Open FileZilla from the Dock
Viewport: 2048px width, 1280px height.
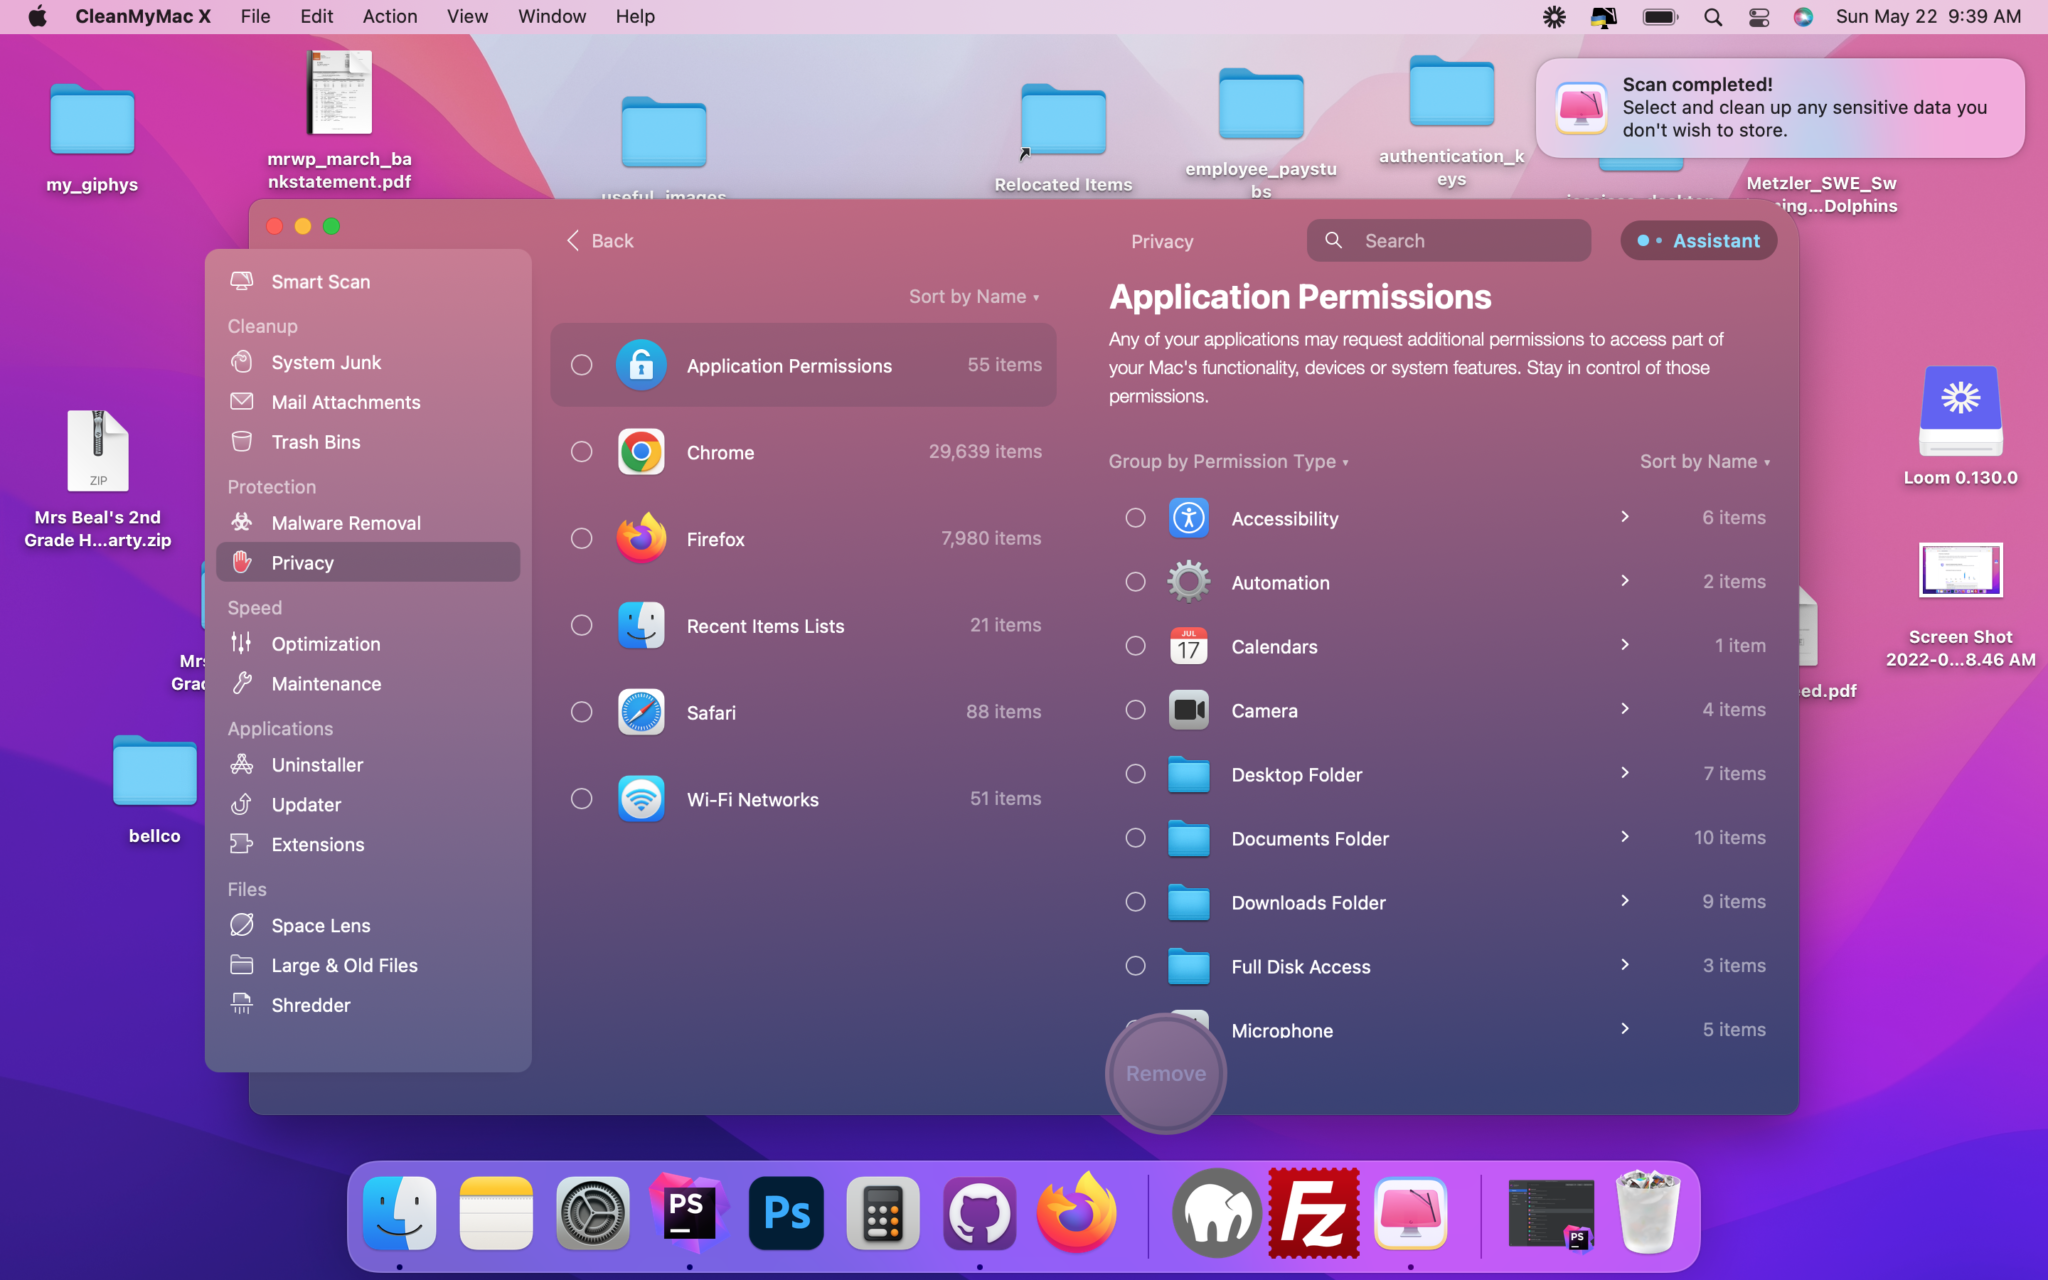point(1313,1213)
